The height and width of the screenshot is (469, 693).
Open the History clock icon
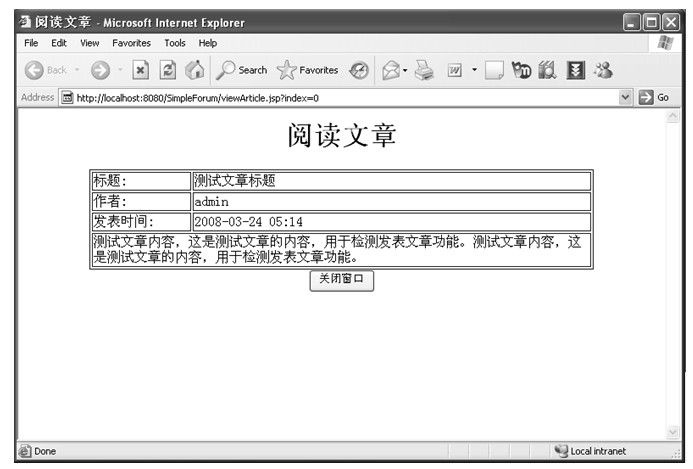pyautogui.click(x=358, y=70)
